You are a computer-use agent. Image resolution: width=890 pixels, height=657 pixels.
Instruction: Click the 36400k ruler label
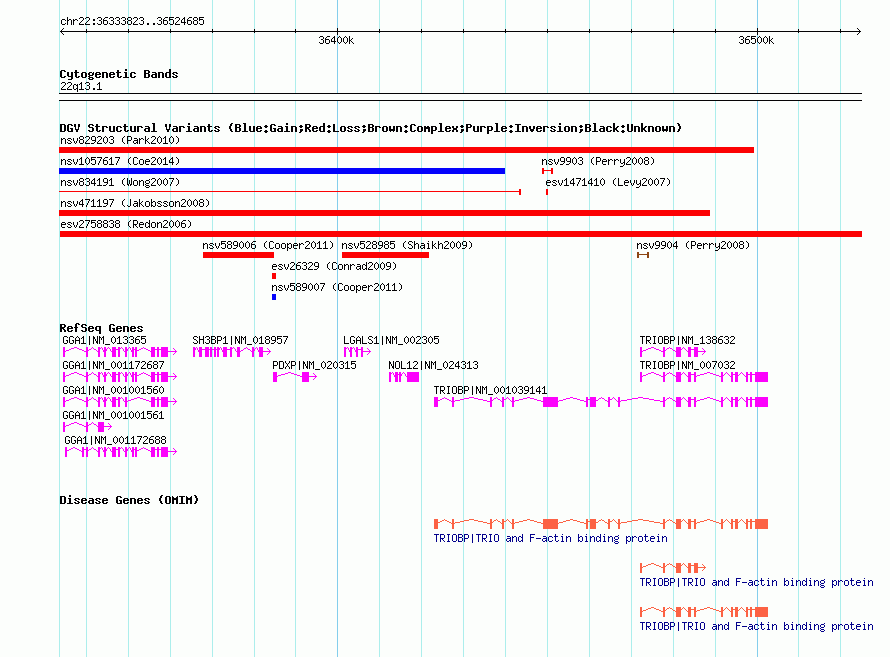point(336,40)
